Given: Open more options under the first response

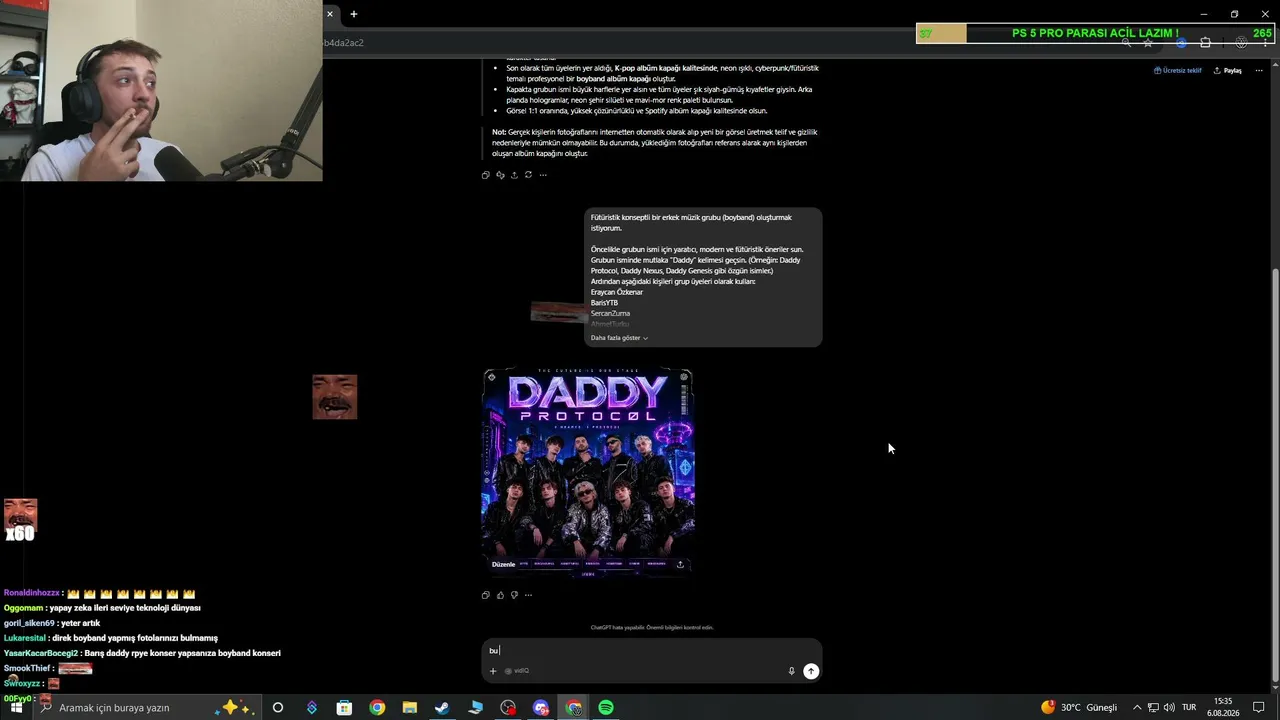Looking at the screenshot, I should tap(543, 175).
